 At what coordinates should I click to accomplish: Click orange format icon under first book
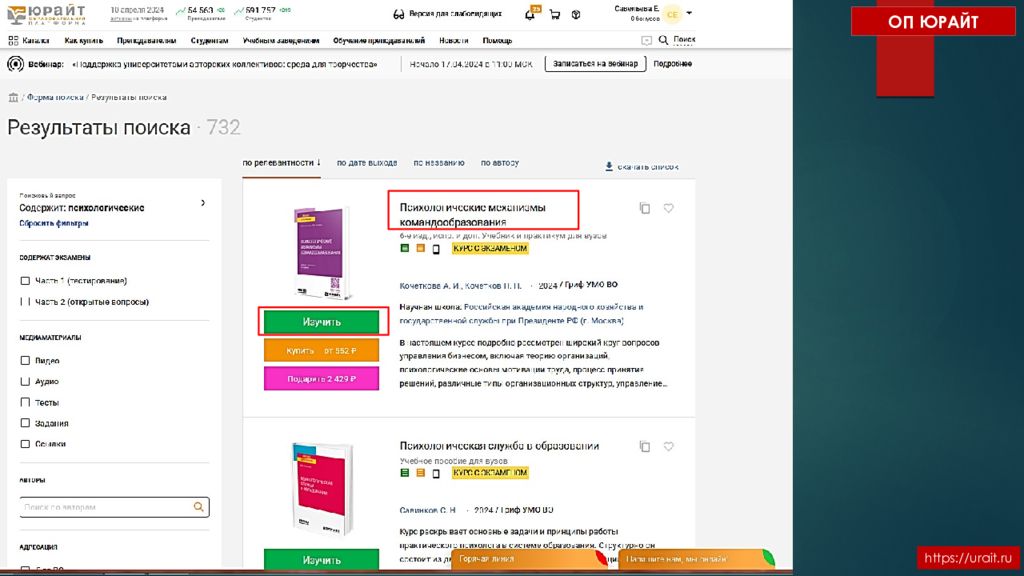pyautogui.click(x=421, y=248)
